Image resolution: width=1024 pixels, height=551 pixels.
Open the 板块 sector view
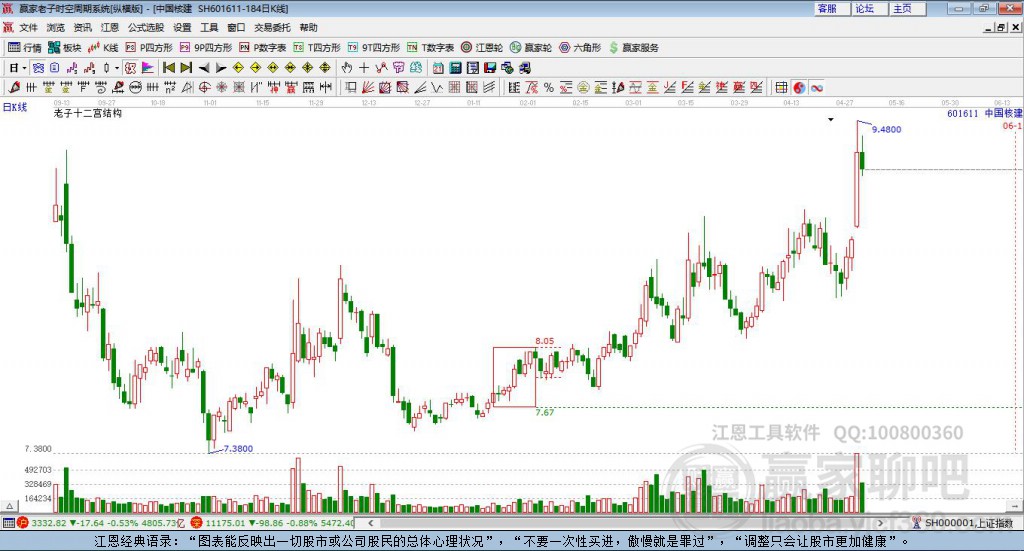click(x=64, y=48)
